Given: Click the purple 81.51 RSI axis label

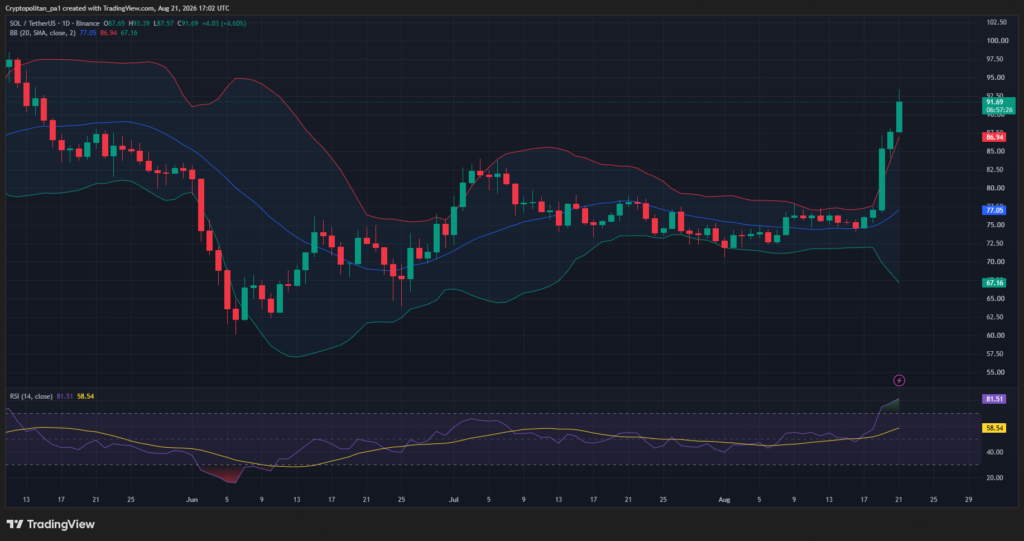Looking at the screenshot, I should [x=994, y=399].
